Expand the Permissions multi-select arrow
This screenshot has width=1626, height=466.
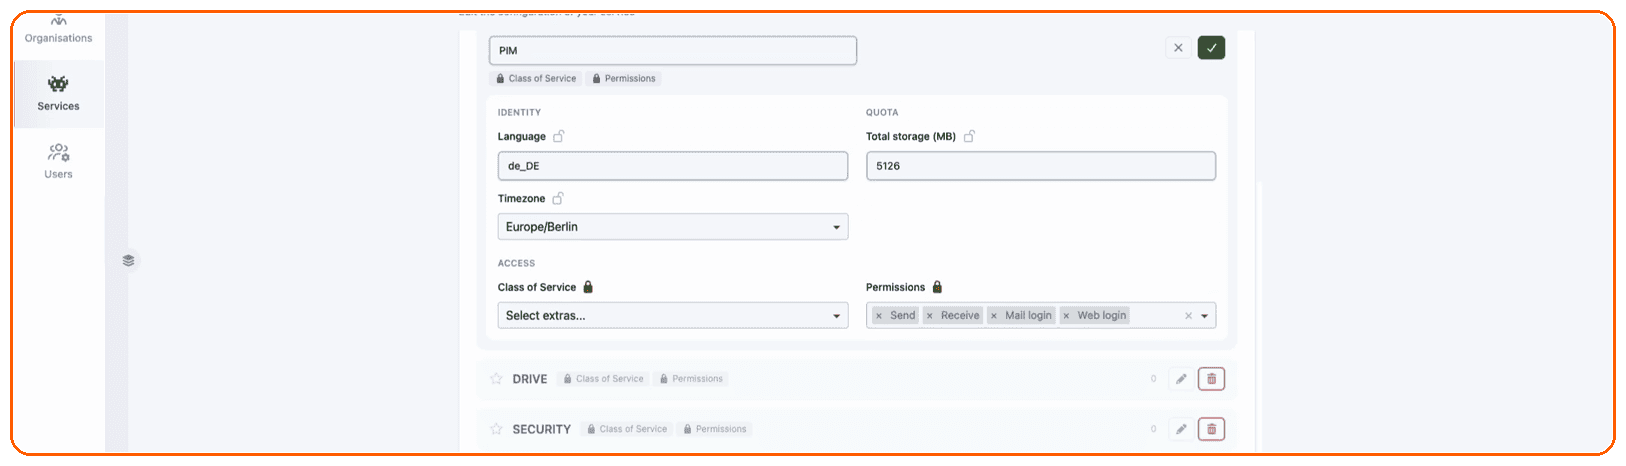point(1205,316)
